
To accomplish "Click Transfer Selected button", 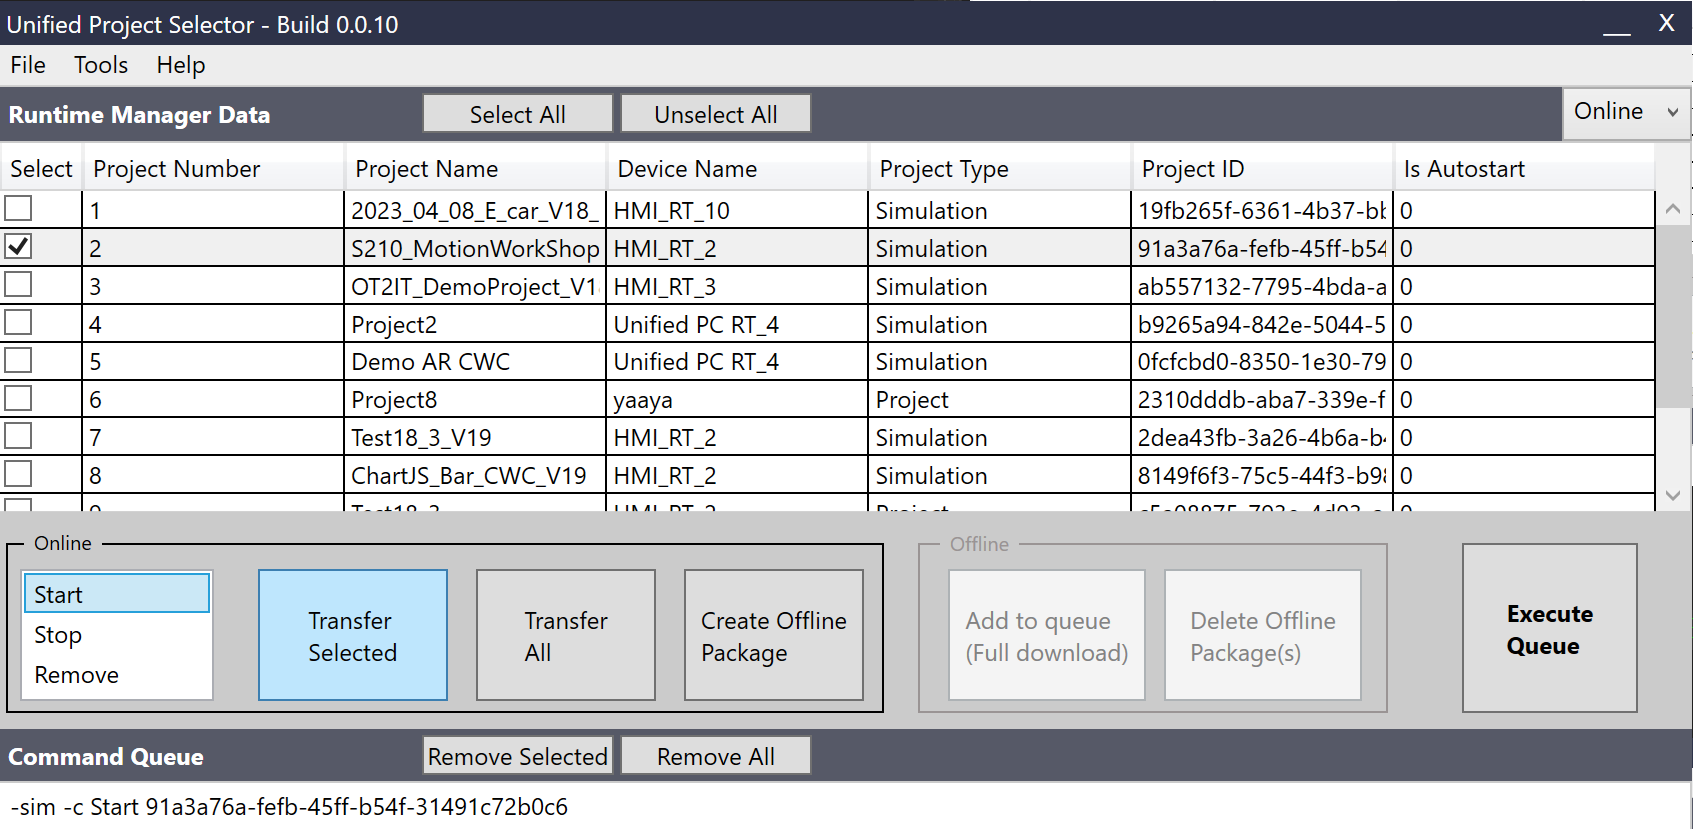I will click(353, 635).
